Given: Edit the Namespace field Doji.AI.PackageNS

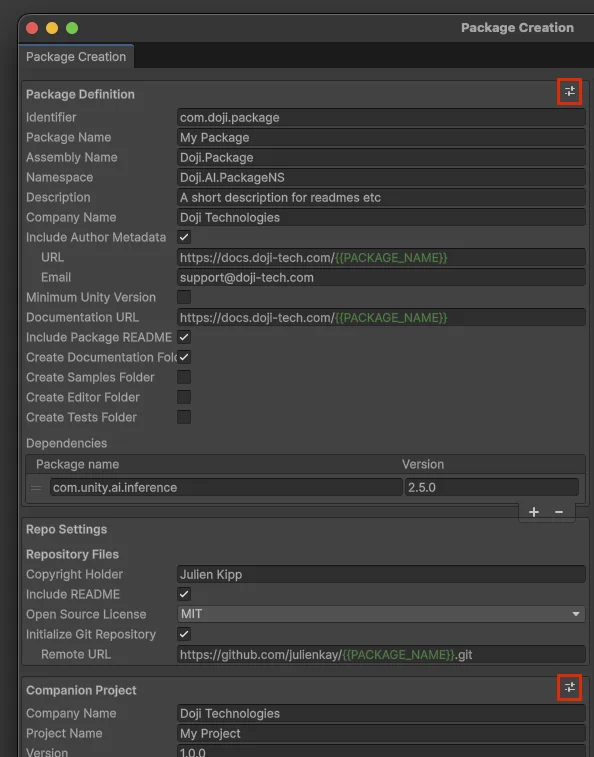Looking at the screenshot, I should point(381,177).
